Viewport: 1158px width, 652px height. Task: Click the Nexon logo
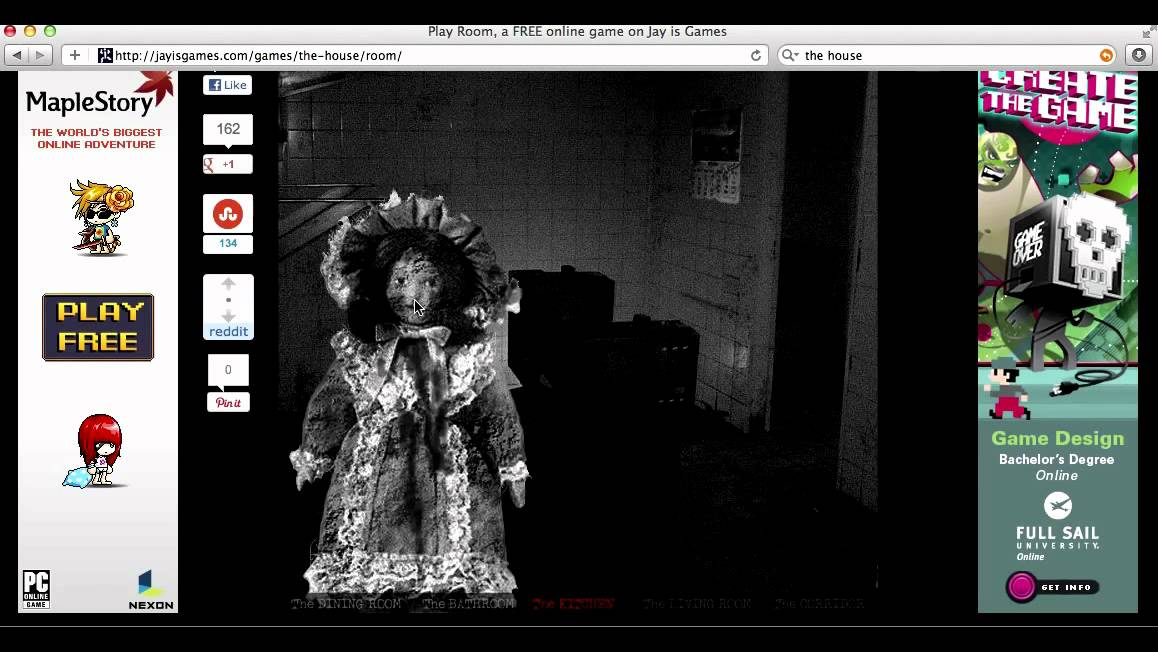(151, 590)
